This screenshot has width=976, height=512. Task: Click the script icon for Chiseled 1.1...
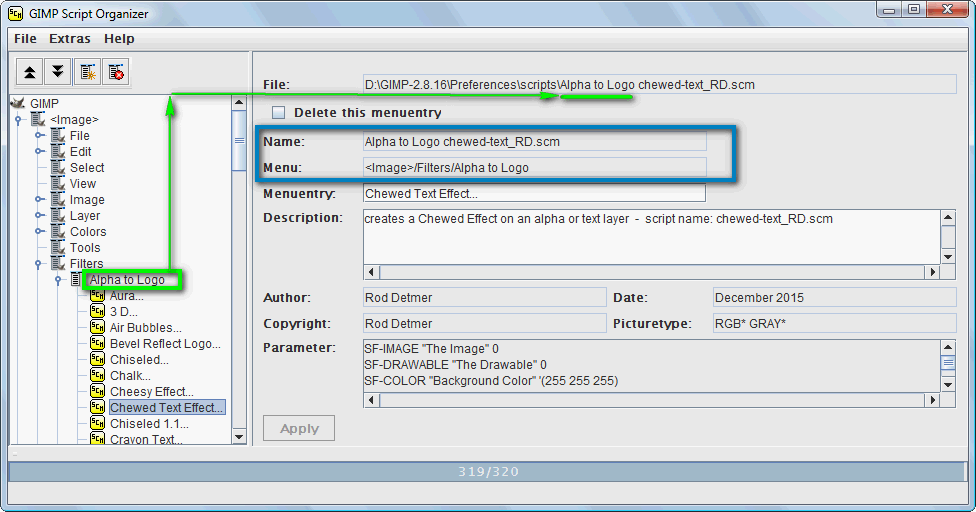click(x=97, y=423)
